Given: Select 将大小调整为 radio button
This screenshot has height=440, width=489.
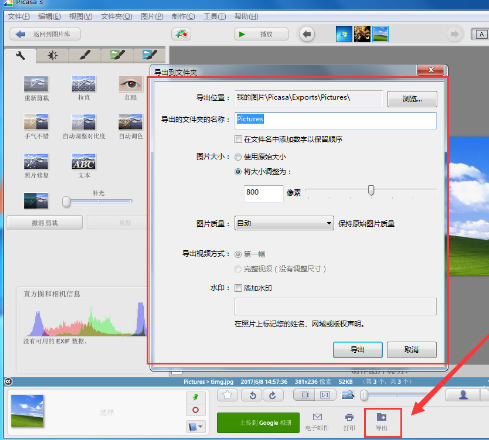Looking at the screenshot, I should (x=238, y=172).
